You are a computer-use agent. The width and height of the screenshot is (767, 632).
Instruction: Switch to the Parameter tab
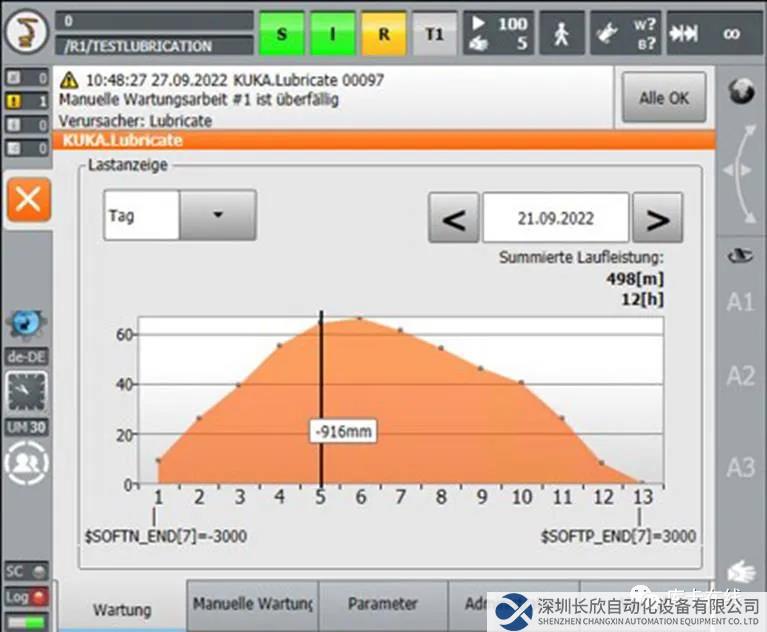382,604
